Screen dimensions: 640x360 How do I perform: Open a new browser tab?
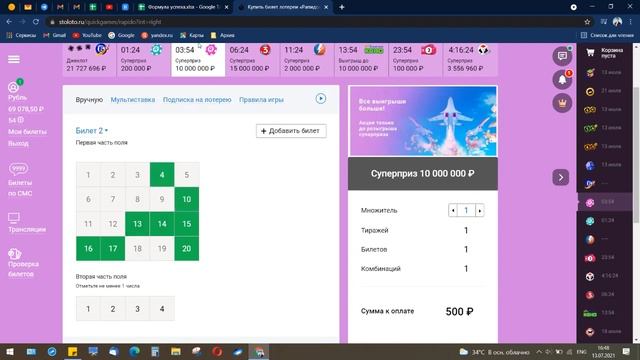(342, 7)
